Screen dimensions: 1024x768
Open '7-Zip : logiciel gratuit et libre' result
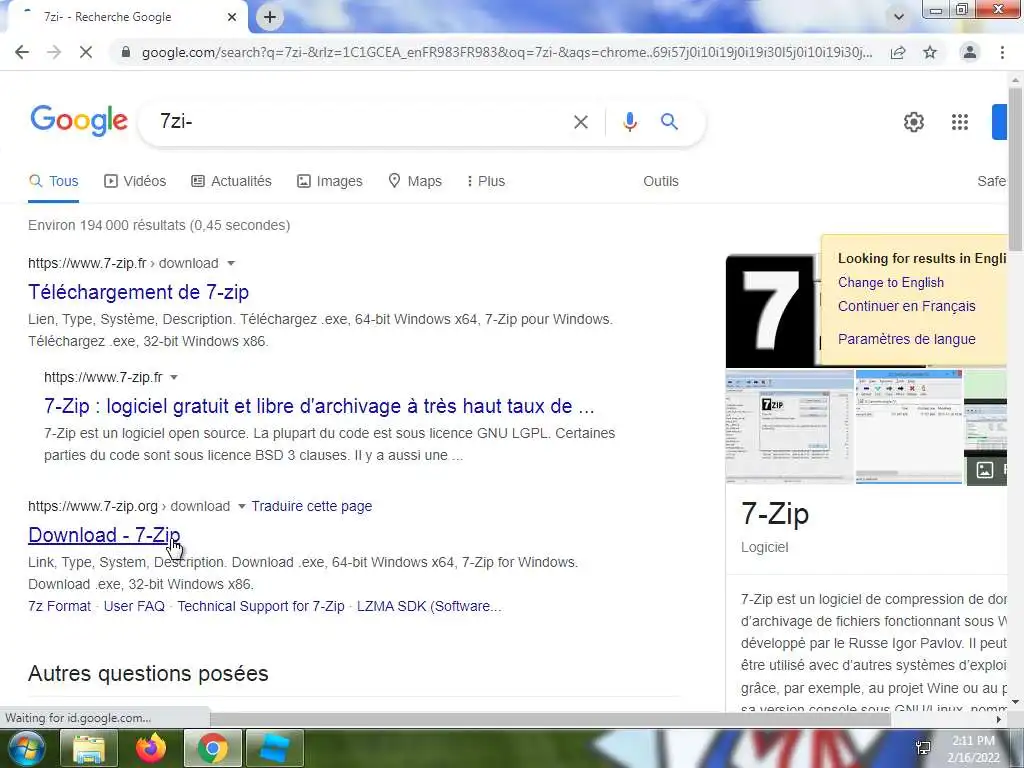tap(319, 406)
